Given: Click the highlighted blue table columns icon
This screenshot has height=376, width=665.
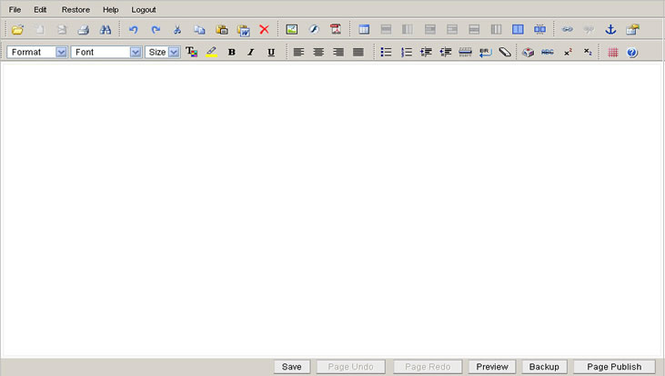Looking at the screenshot, I should click(517, 29).
